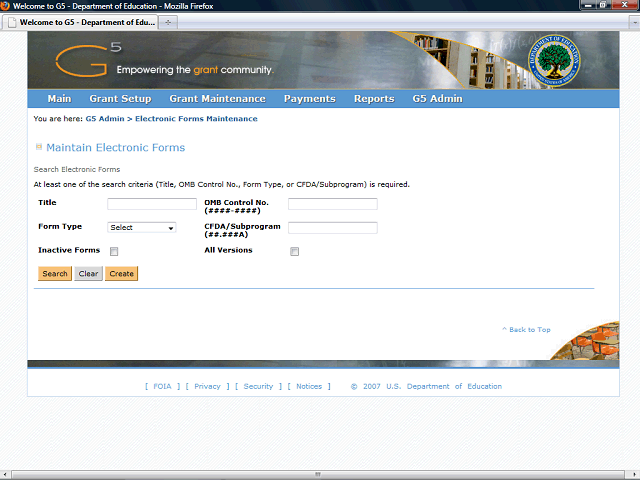Open the Reports menu
This screenshot has height=480, width=640.
click(x=374, y=99)
